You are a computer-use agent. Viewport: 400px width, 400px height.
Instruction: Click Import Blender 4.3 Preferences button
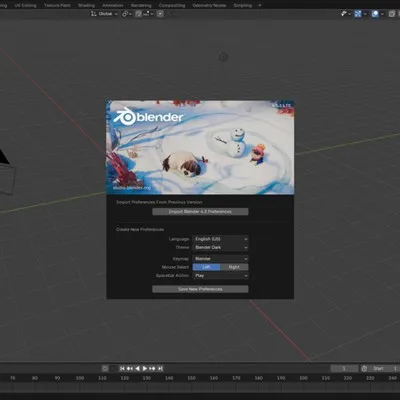pyautogui.click(x=200, y=212)
